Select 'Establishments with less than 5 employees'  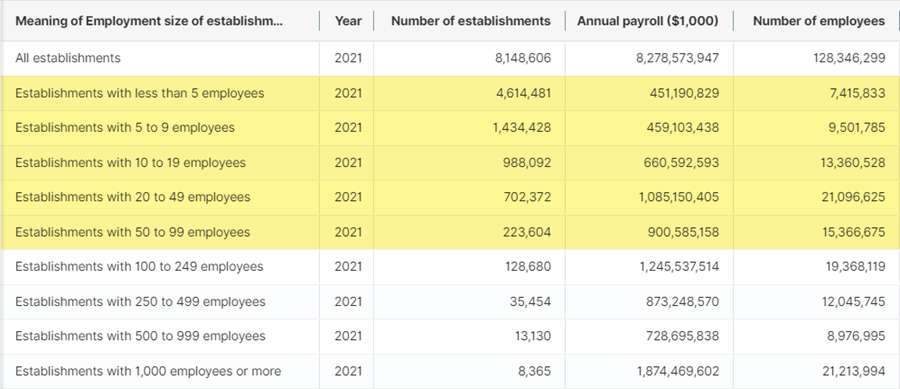[140, 93]
